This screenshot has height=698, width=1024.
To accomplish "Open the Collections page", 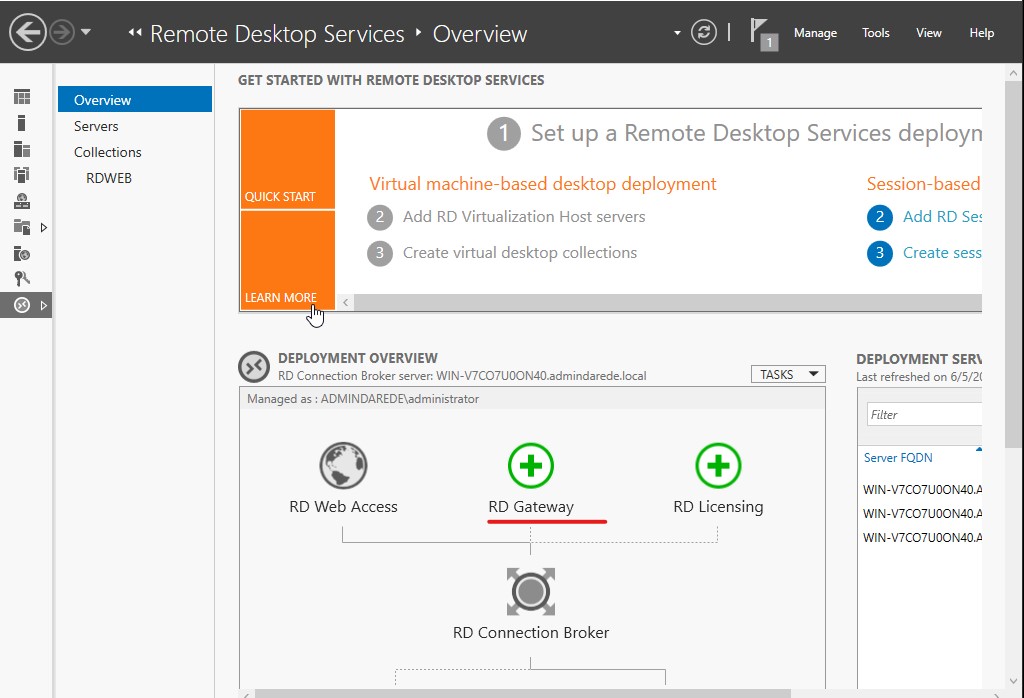I will click(x=108, y=152).
